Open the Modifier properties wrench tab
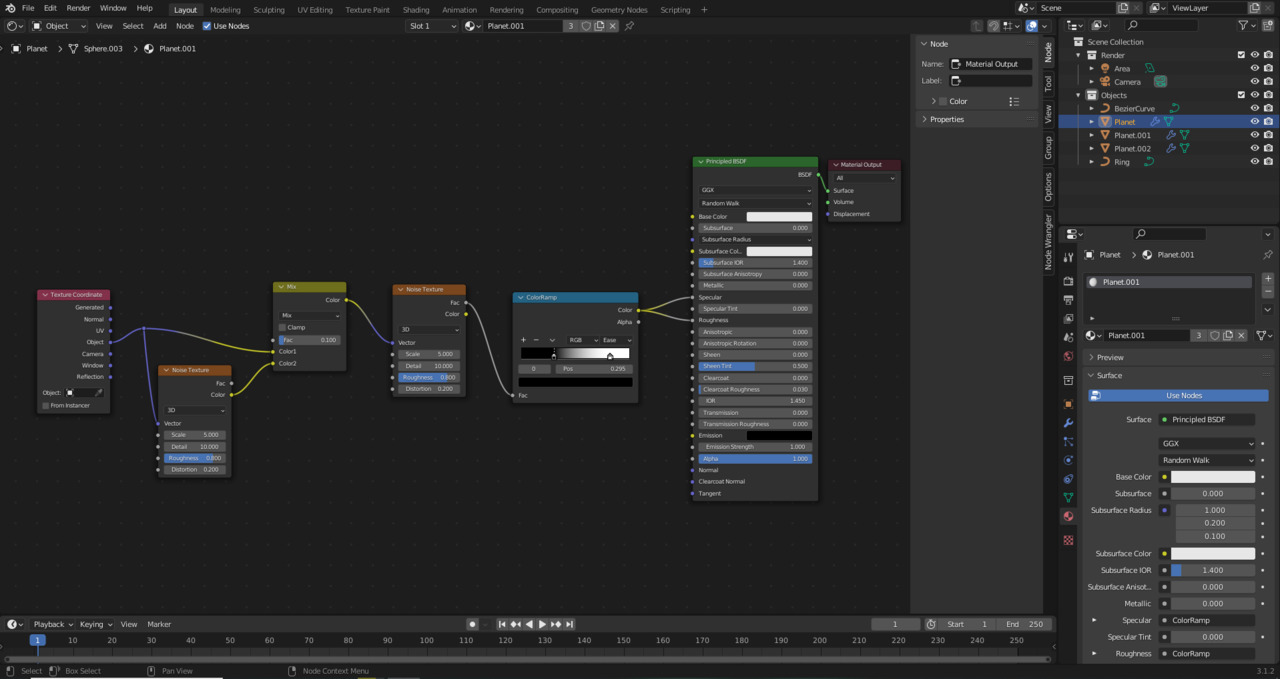This screenshot has height=679, width=1280. click(x=1068, y=423)
